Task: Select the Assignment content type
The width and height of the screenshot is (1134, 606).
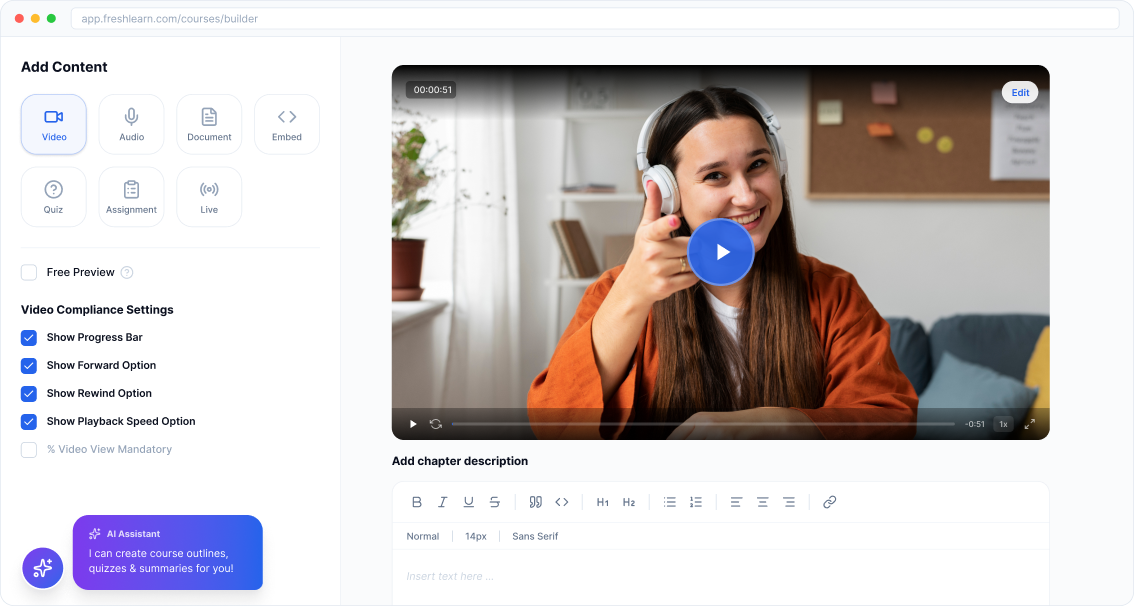Action: pos(131,197)
